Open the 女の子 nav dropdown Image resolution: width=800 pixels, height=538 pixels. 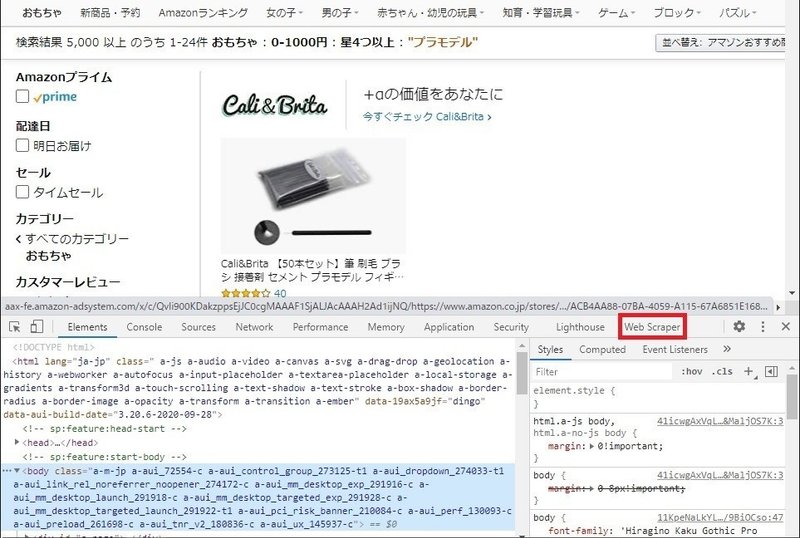(x=284, y=12)
